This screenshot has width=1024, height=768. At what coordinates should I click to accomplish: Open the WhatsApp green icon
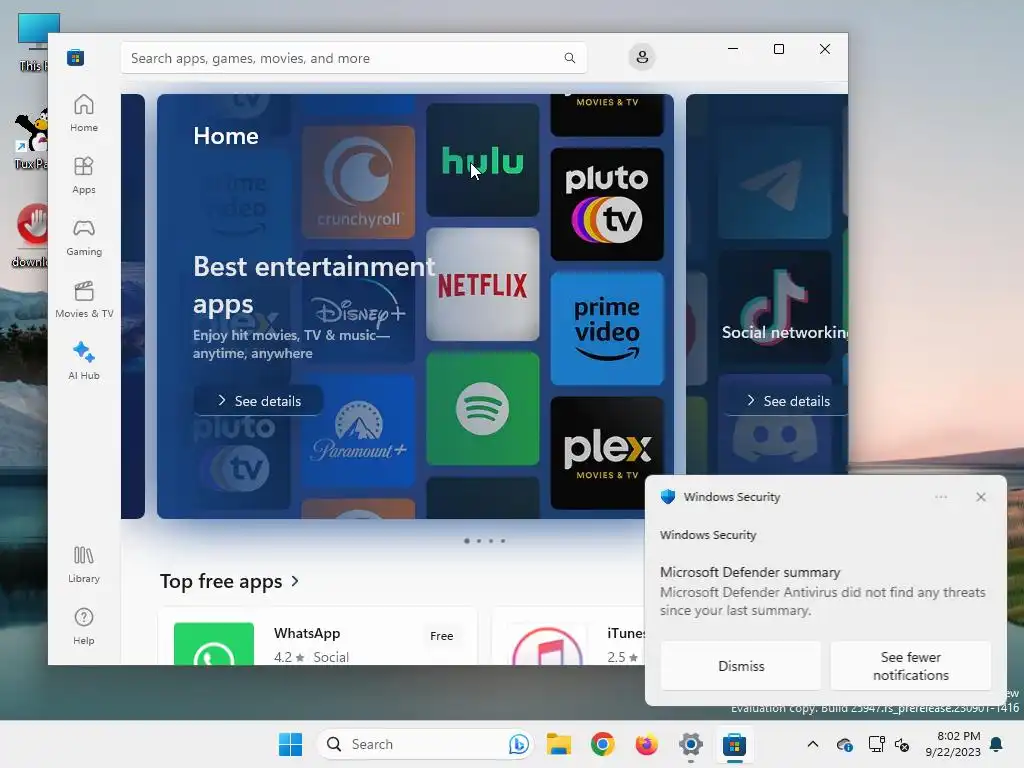coord(214,644)
